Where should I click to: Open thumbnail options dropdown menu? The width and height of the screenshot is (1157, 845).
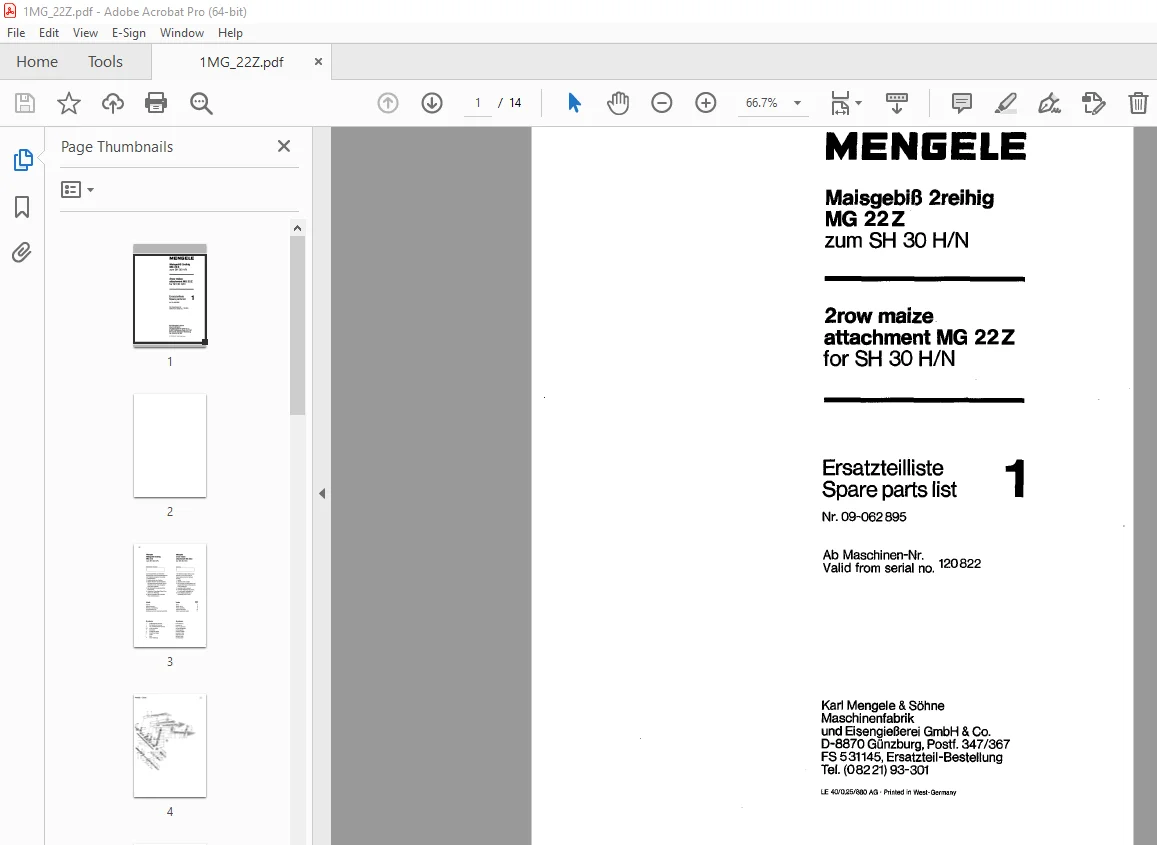pyautogui.click(x=77, y=190)
